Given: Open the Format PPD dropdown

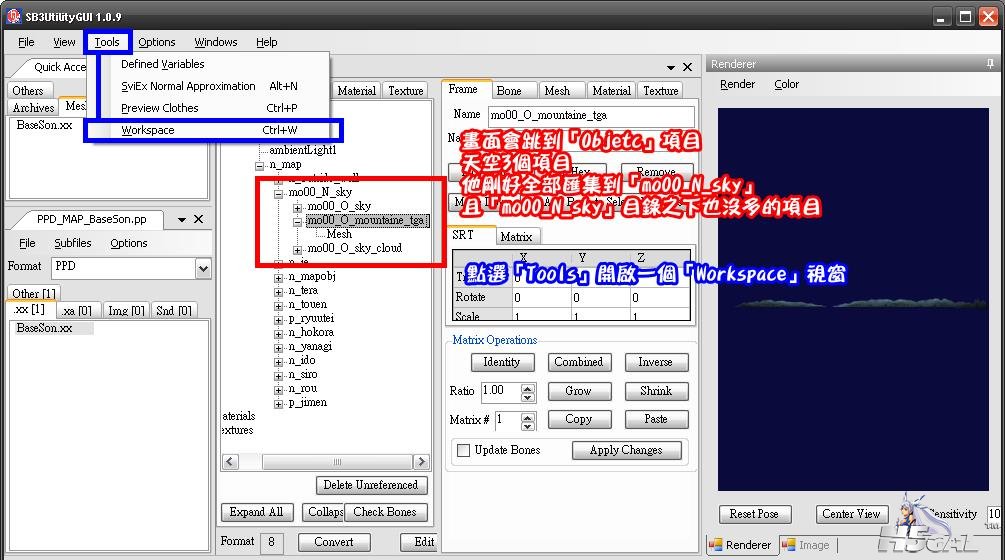Looking at the screenshot, I should 203,268.
